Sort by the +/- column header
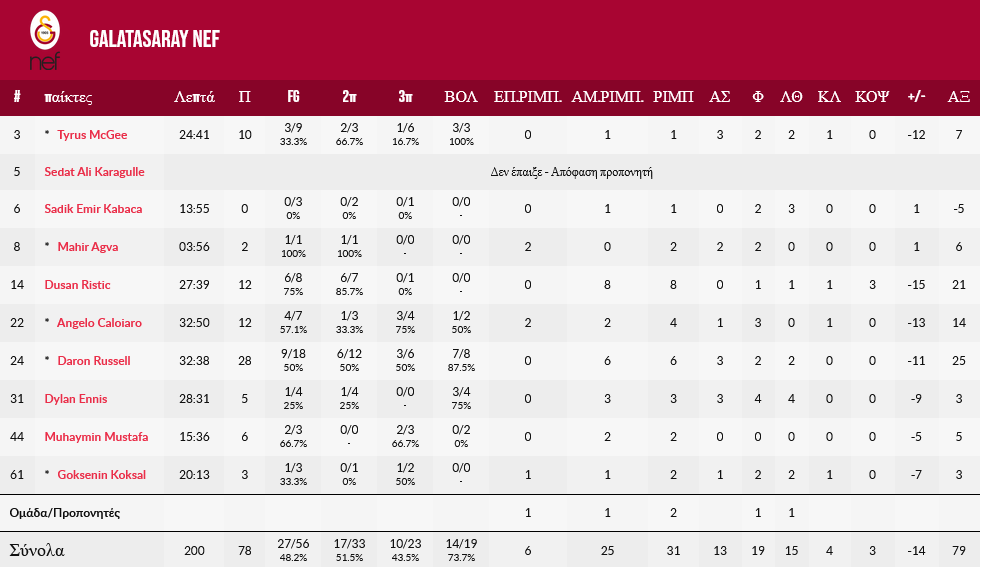Image resolution: width=982 pixels, height=567 pixels. [x=916, y=98]
